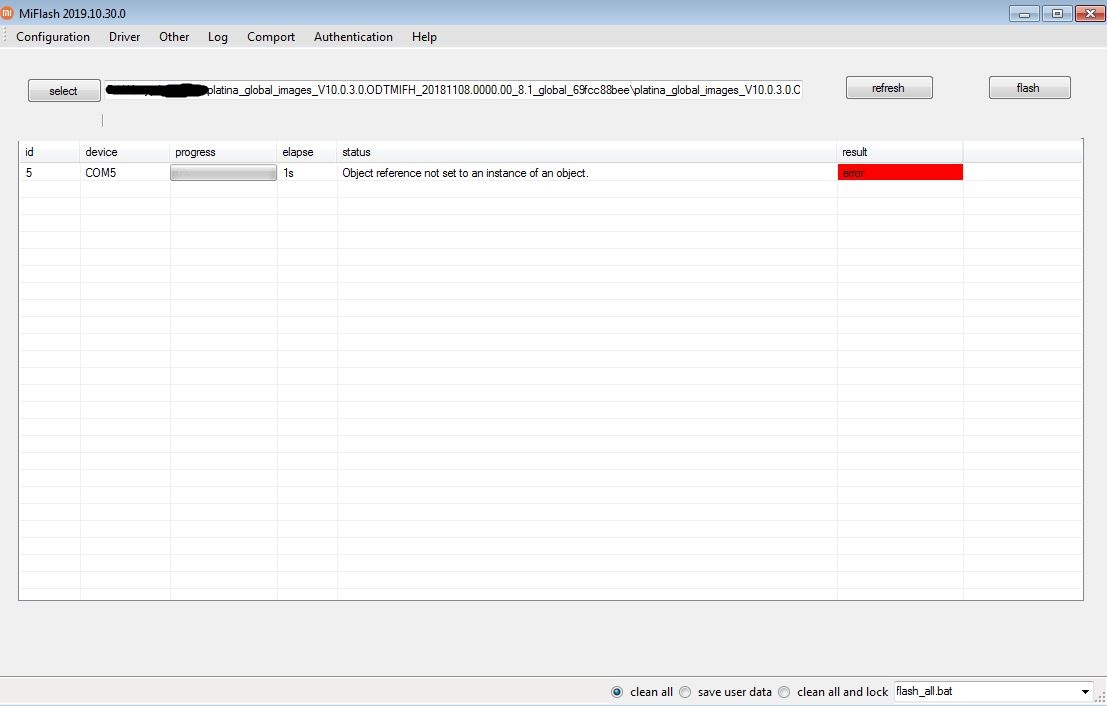Viewport: 1107px width, 706px height.
Task: Click the select button to choose firmware folder
Action: point(64,91)
